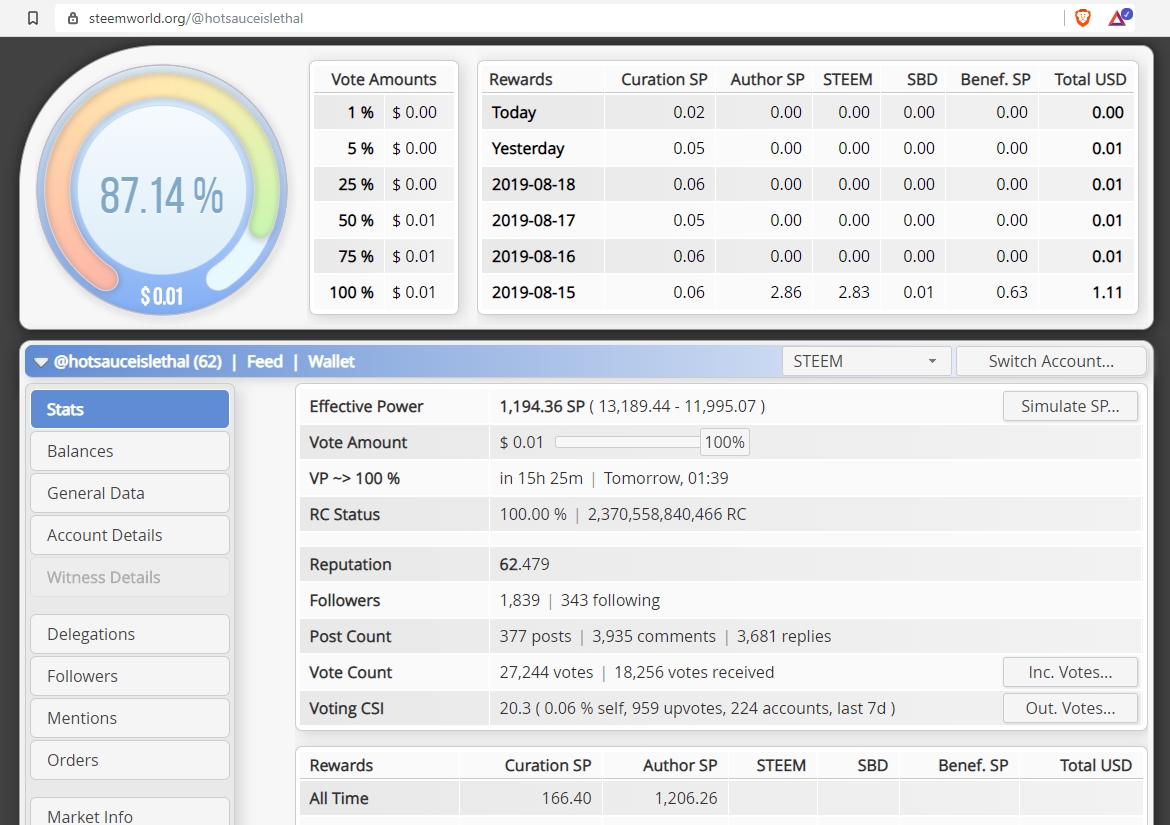Click the 2019-08-18 rewards row date
This screenshot has height=825, width=1170.
[x=534, y=184]
